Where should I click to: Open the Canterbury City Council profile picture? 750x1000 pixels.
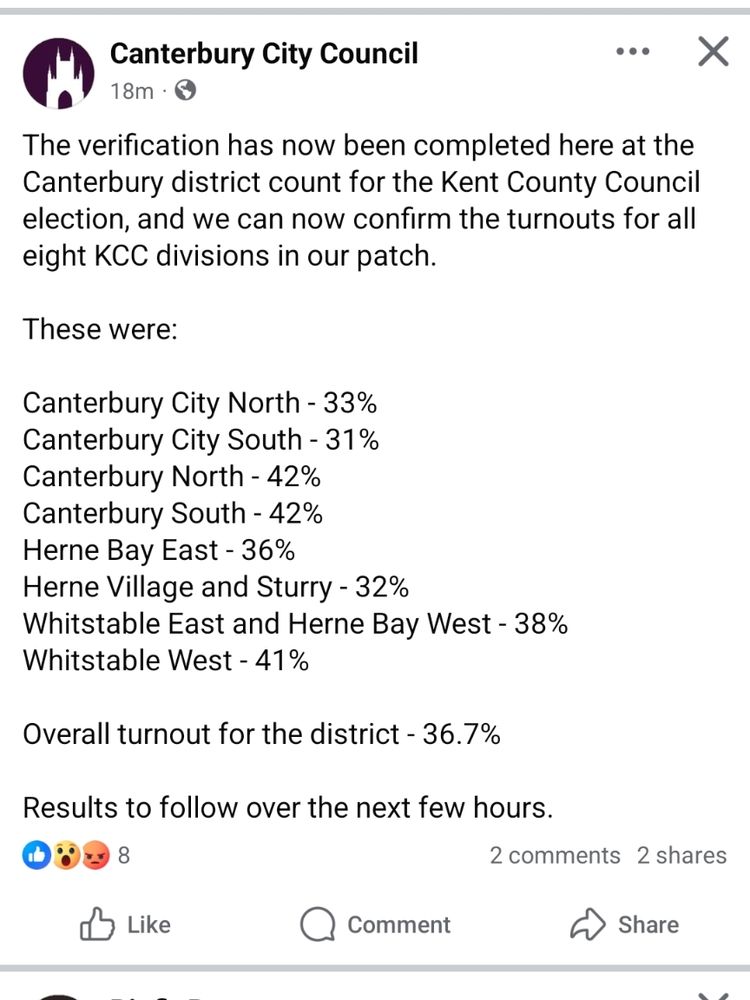click(x=59, y=71)
